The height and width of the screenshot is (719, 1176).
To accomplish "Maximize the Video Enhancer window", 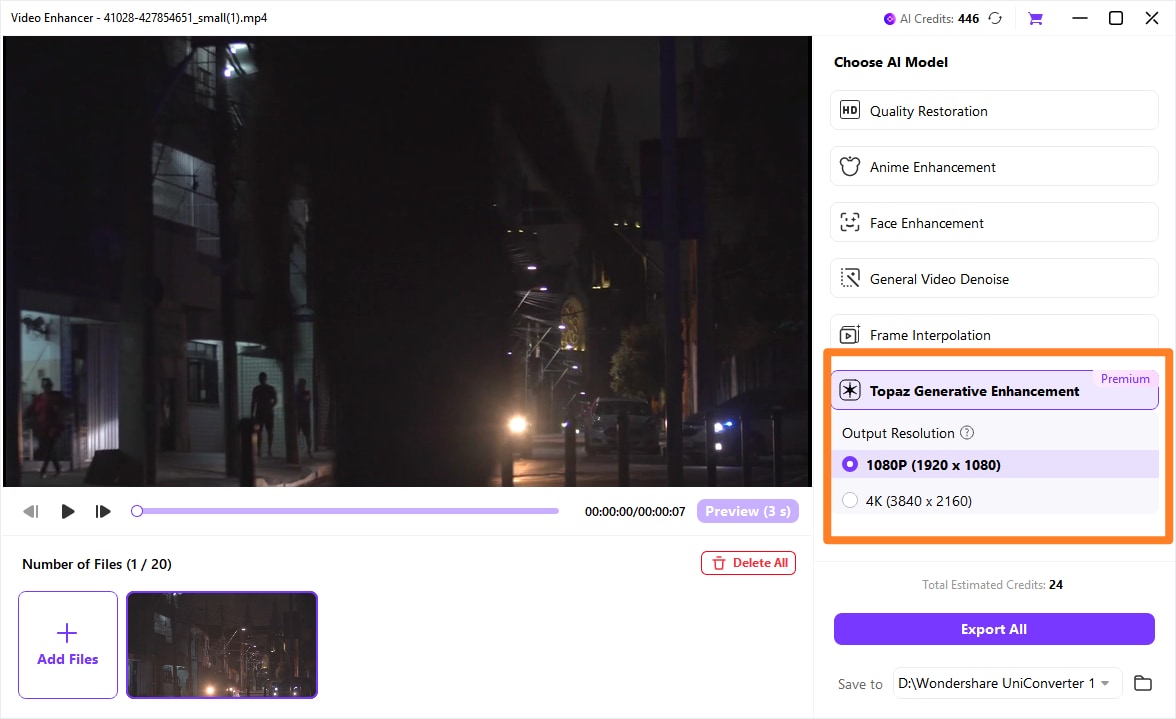I will point(1116,18).
